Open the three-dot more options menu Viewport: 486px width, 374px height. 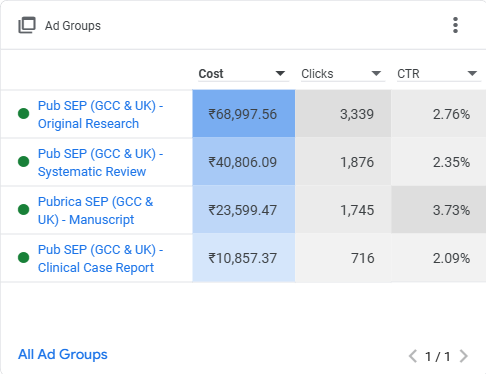pos(455,25)
